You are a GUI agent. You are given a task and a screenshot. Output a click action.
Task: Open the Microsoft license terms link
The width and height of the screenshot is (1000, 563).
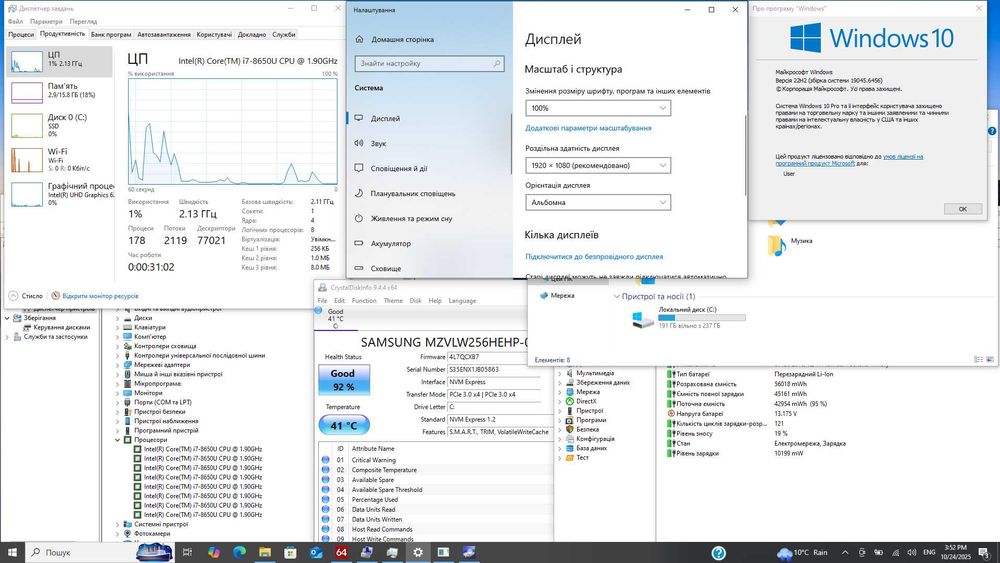tap(849, 159)
